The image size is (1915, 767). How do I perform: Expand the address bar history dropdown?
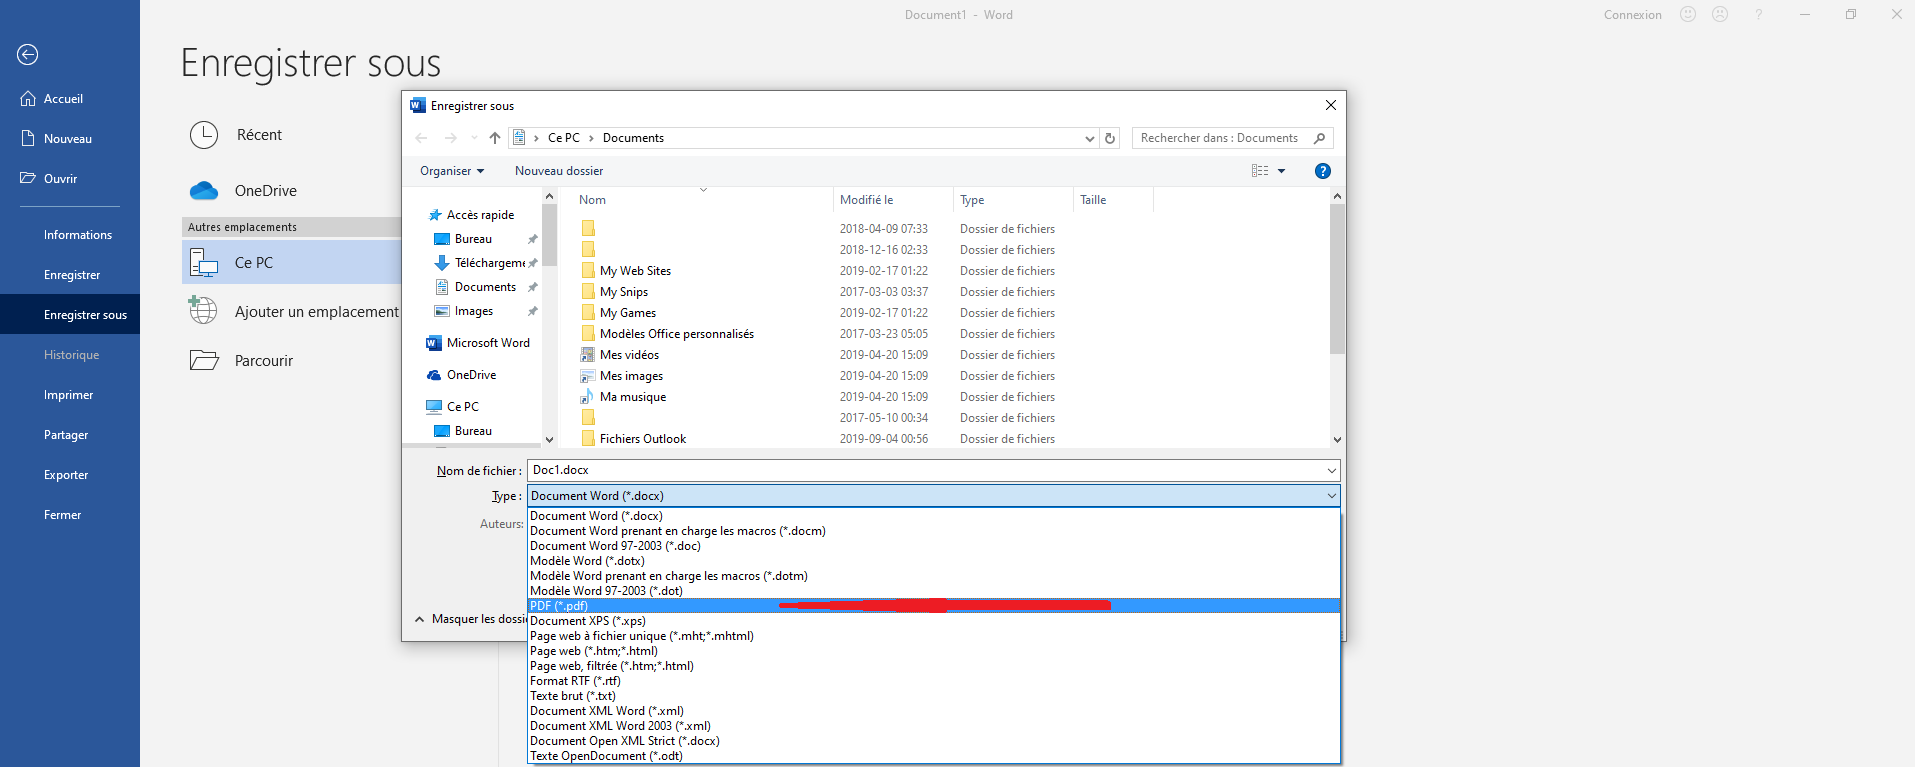click(1089, 138)
